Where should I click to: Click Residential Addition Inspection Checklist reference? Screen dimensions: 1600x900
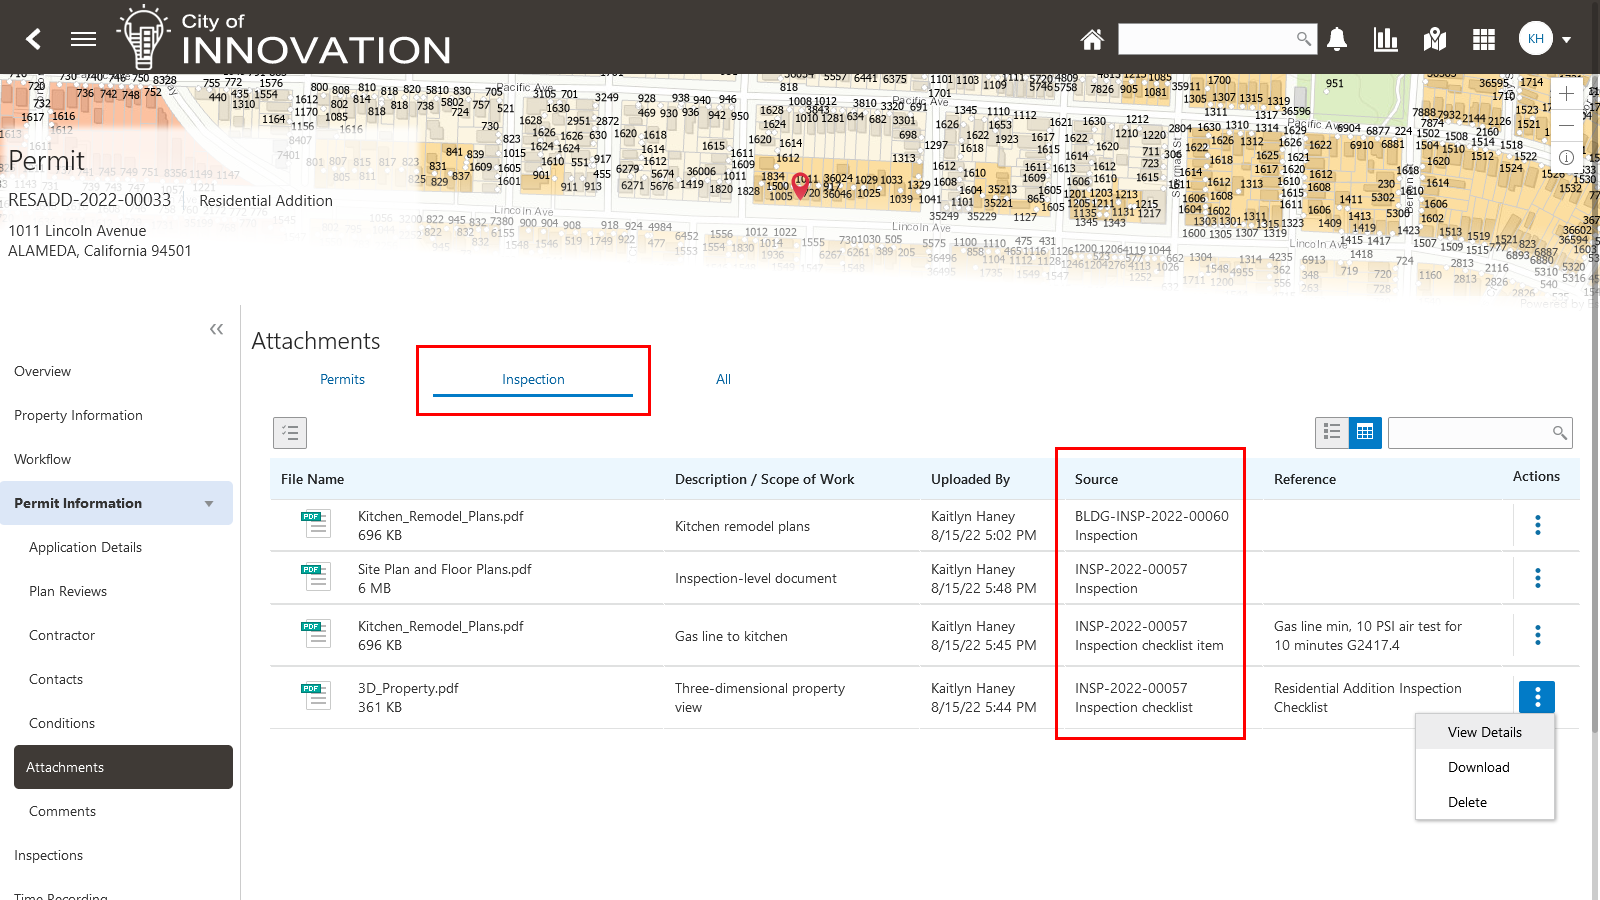click(x=1368, y=697)
